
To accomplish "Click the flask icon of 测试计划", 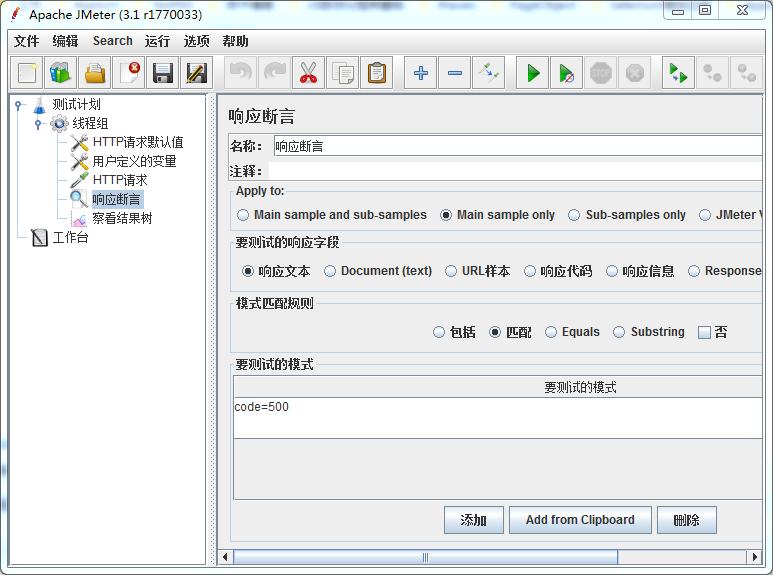I will [x=39, y=104].
